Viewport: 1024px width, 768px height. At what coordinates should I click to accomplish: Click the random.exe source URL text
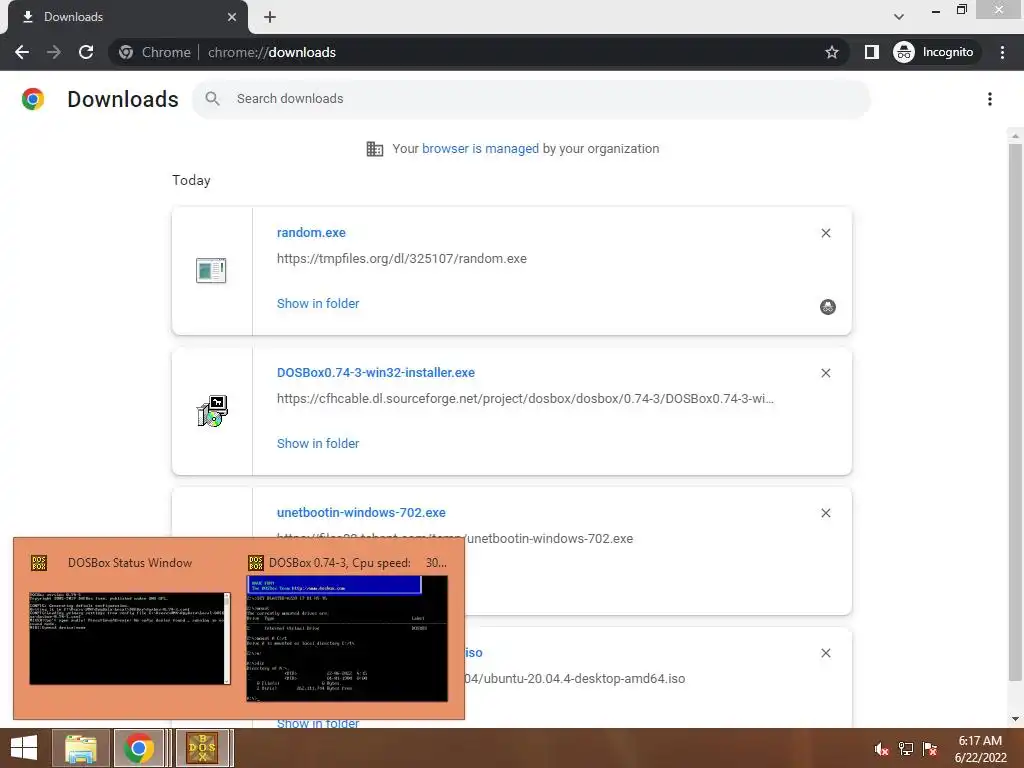click(402, 259)
